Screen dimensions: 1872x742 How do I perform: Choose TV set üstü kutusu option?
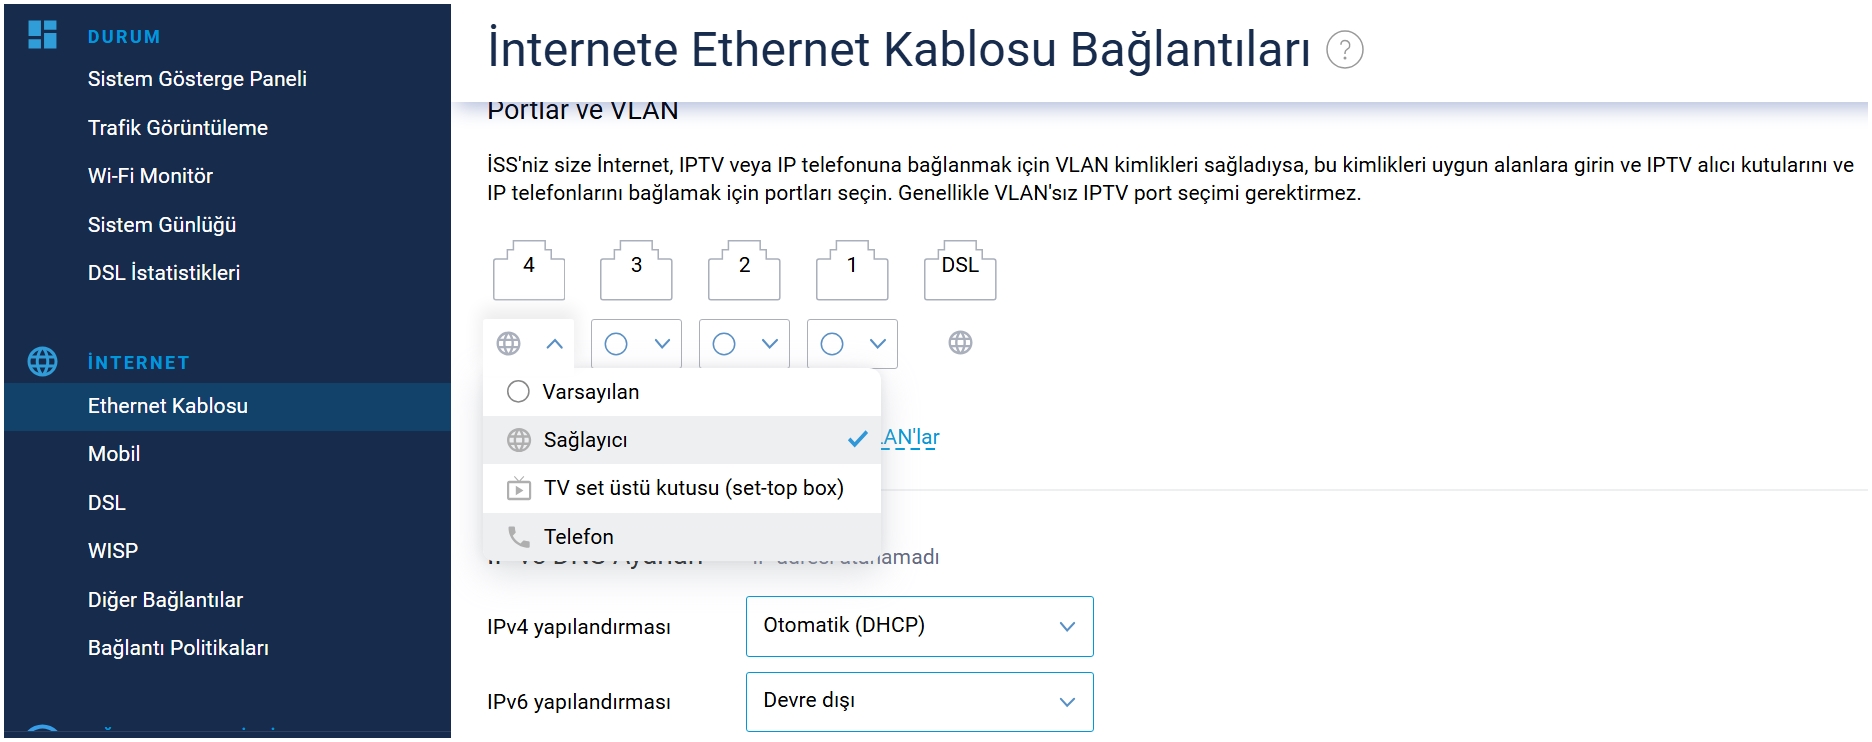point(682,488)
